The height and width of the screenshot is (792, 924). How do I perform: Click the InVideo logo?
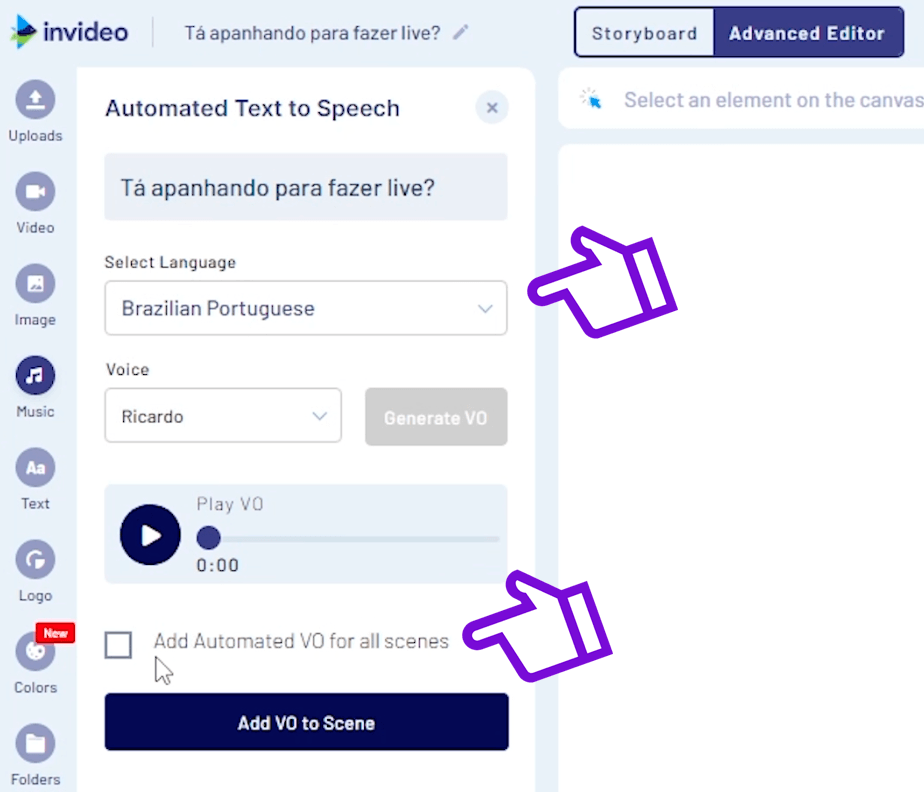(69, 32)
